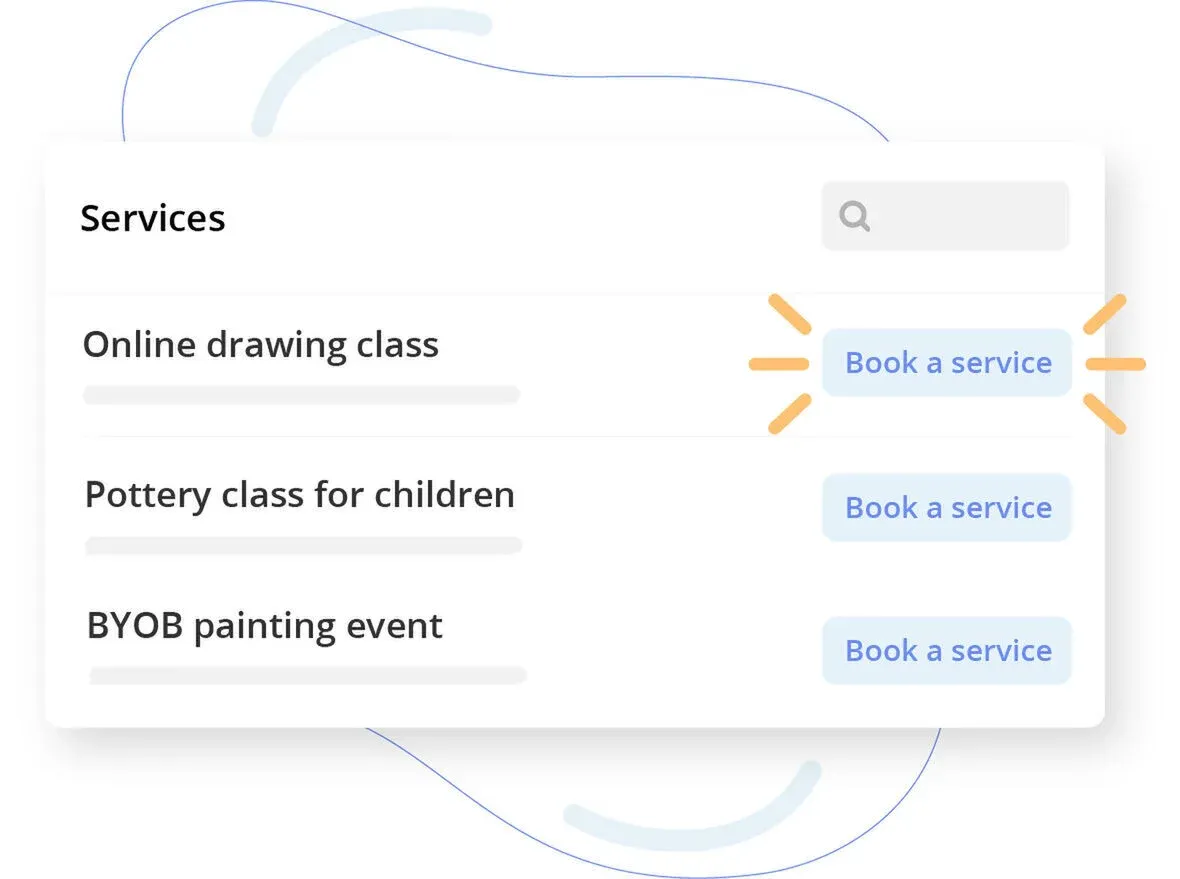Image resolution: width=1180 pixels, height=879 pixels.
Task: Click divider line below the Services header
Action: [x=575, y=294]
